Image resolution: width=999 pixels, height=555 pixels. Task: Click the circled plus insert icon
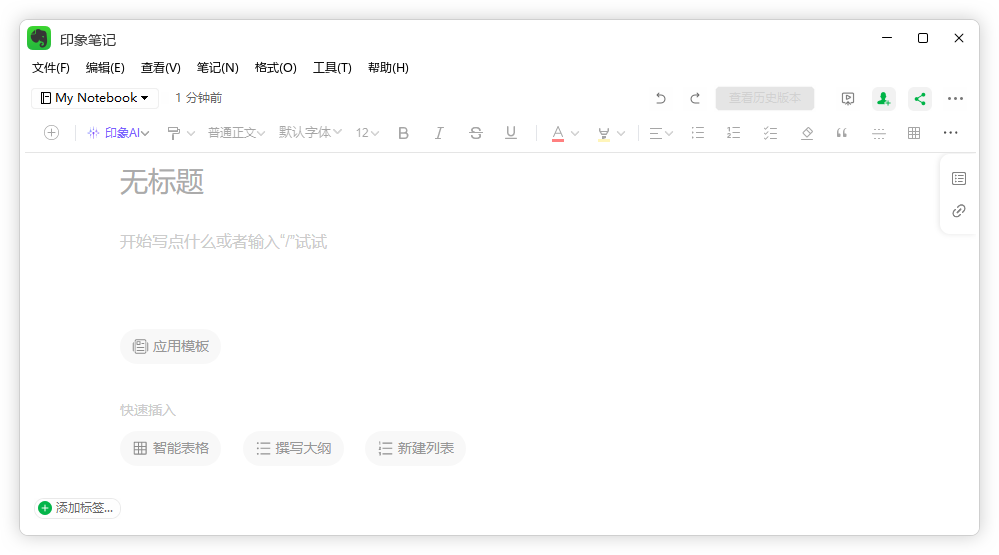[52, 133]
